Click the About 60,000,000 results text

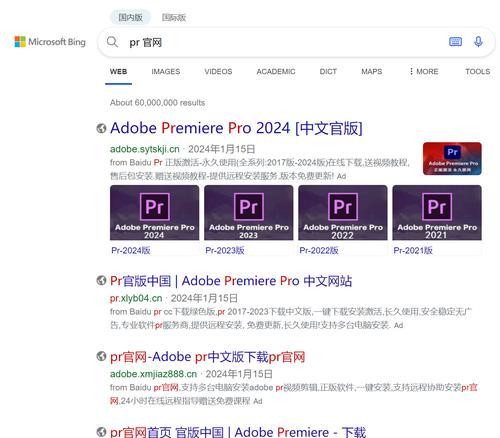tap(158, 103)
